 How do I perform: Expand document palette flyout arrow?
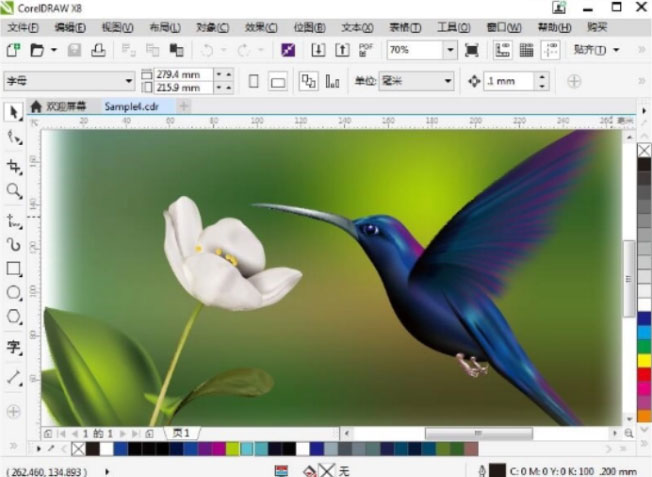pyautogui.click(x=39, y=449)
